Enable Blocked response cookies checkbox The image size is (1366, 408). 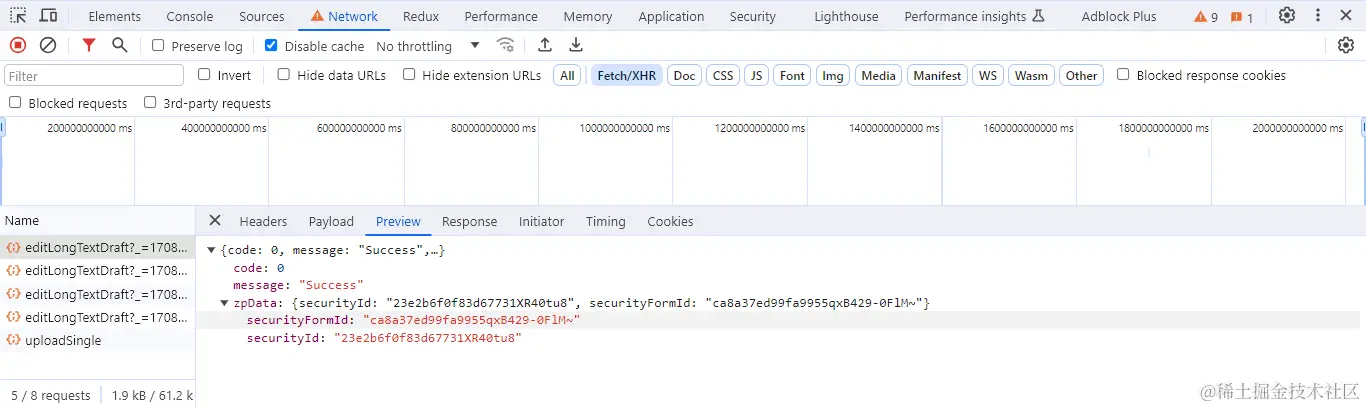[x=1123, y=74]
